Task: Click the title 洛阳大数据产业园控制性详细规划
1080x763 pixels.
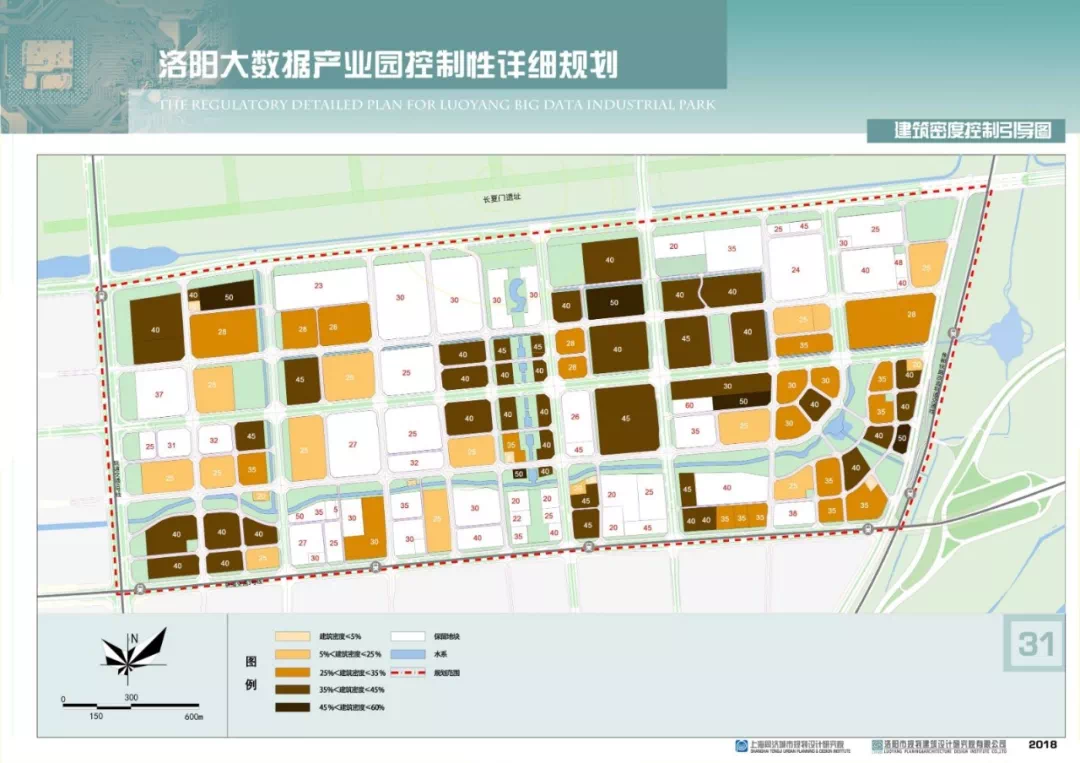Action: 388,65
